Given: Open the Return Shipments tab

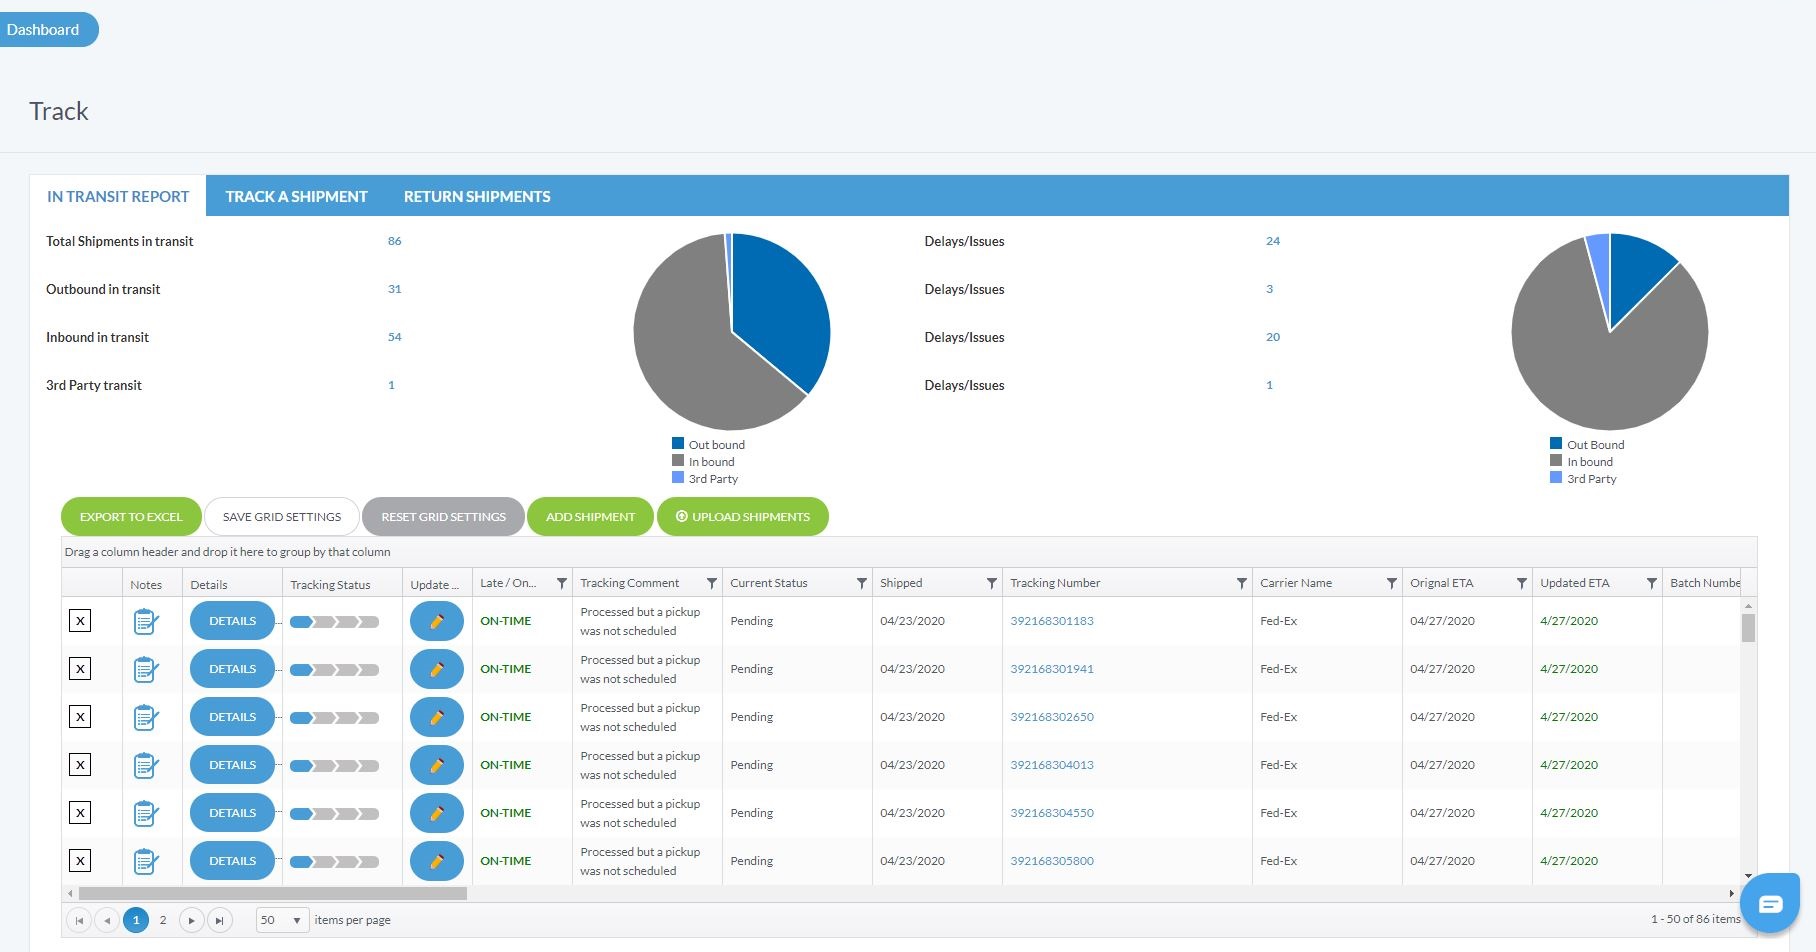Looking at the screenshot, I should click(477, 197).
